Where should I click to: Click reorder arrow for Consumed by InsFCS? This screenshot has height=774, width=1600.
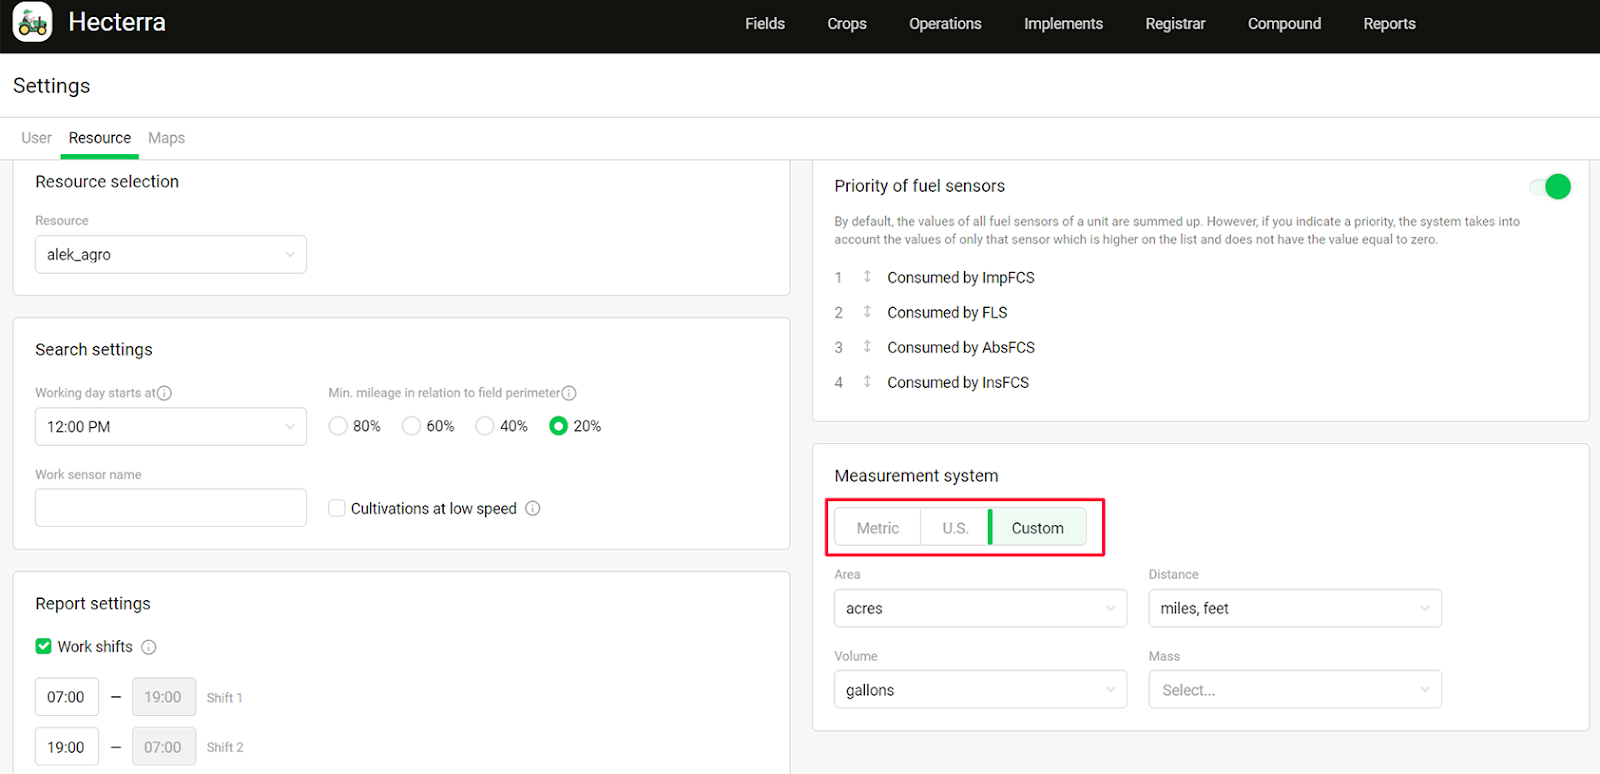867,382
